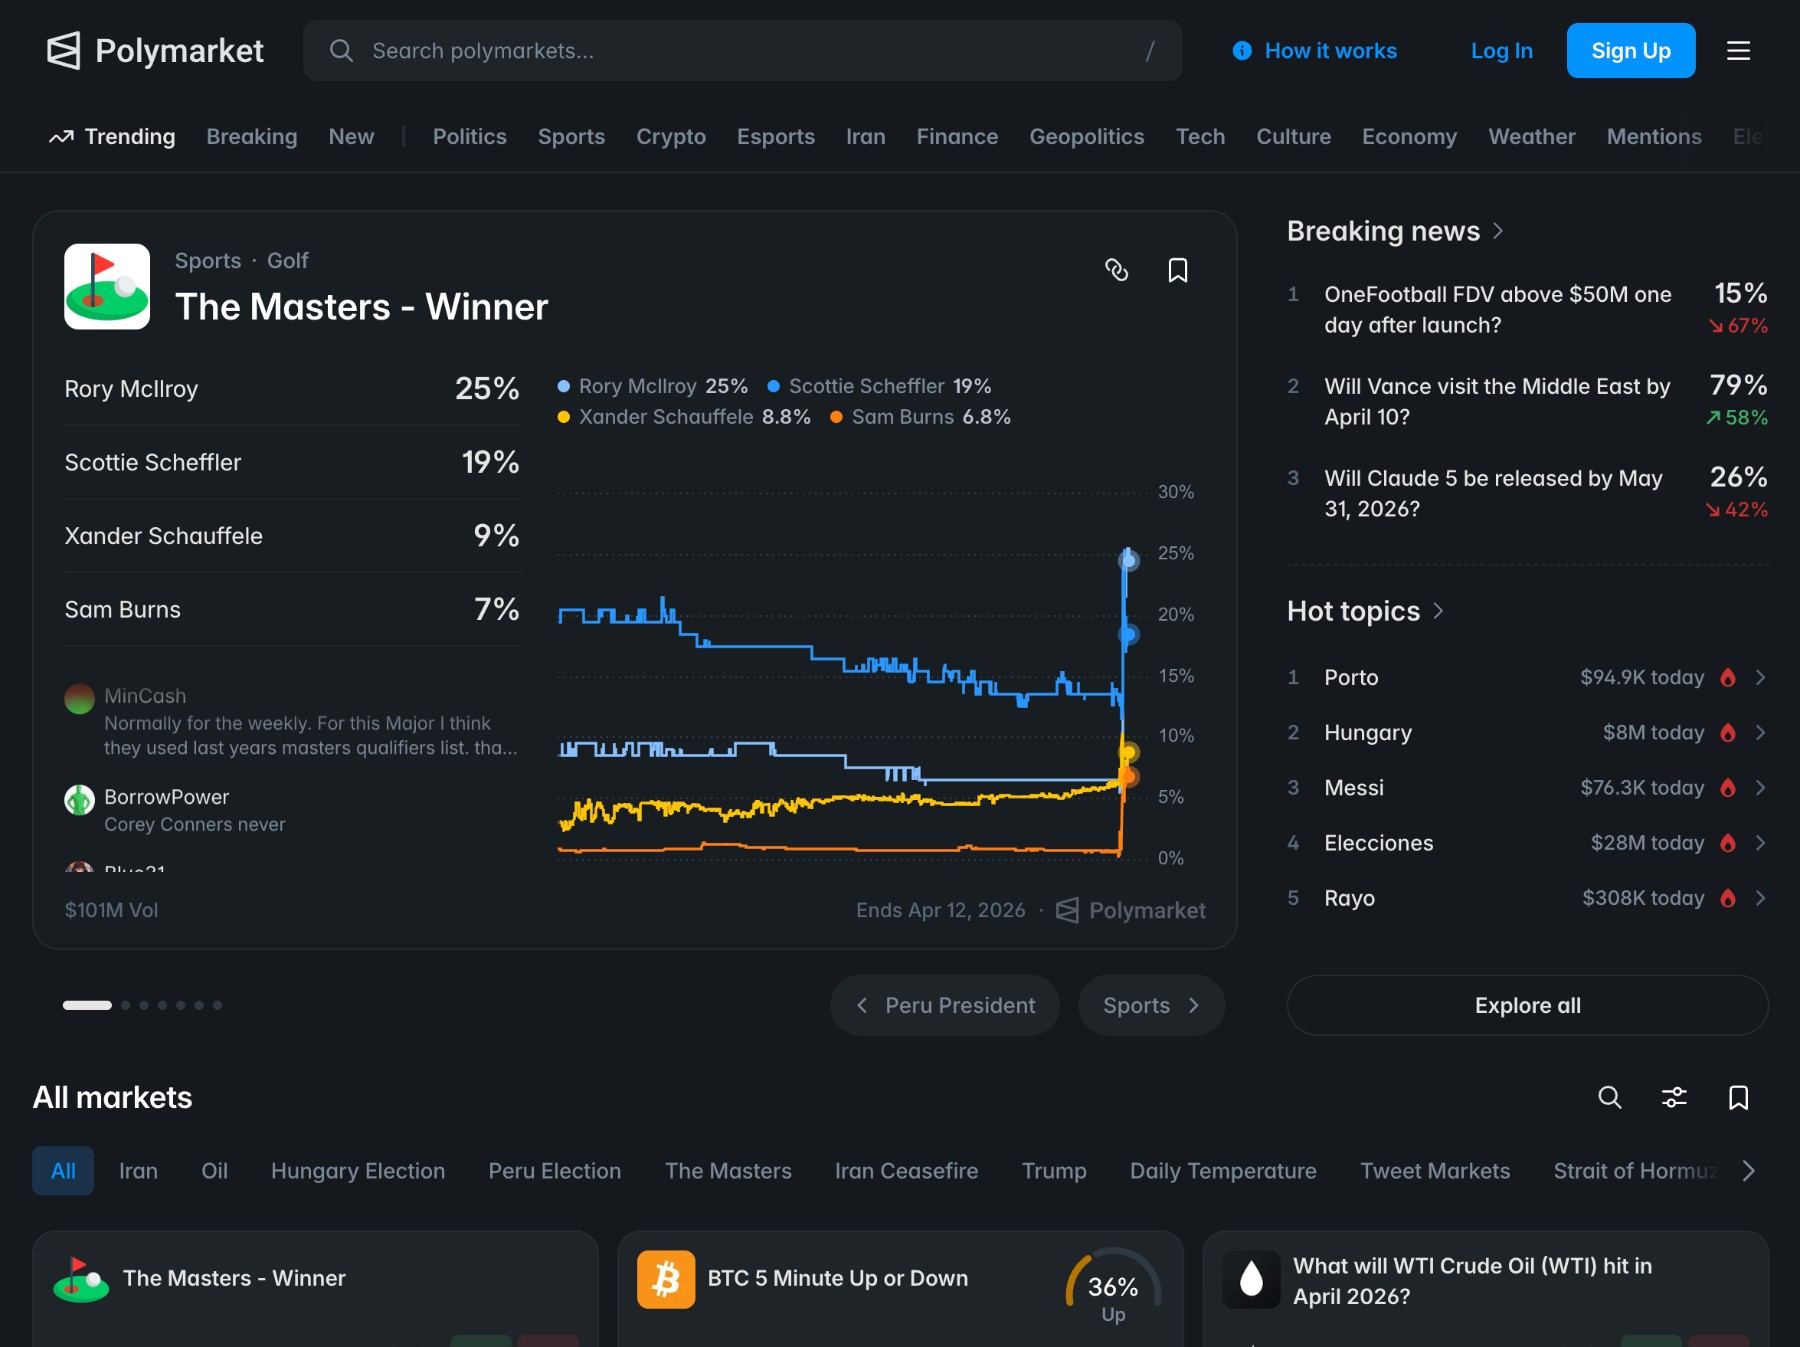Copy link for The Masters market
The width and height of the screenshot is (1800, 1347).
tap(1116, 270)
